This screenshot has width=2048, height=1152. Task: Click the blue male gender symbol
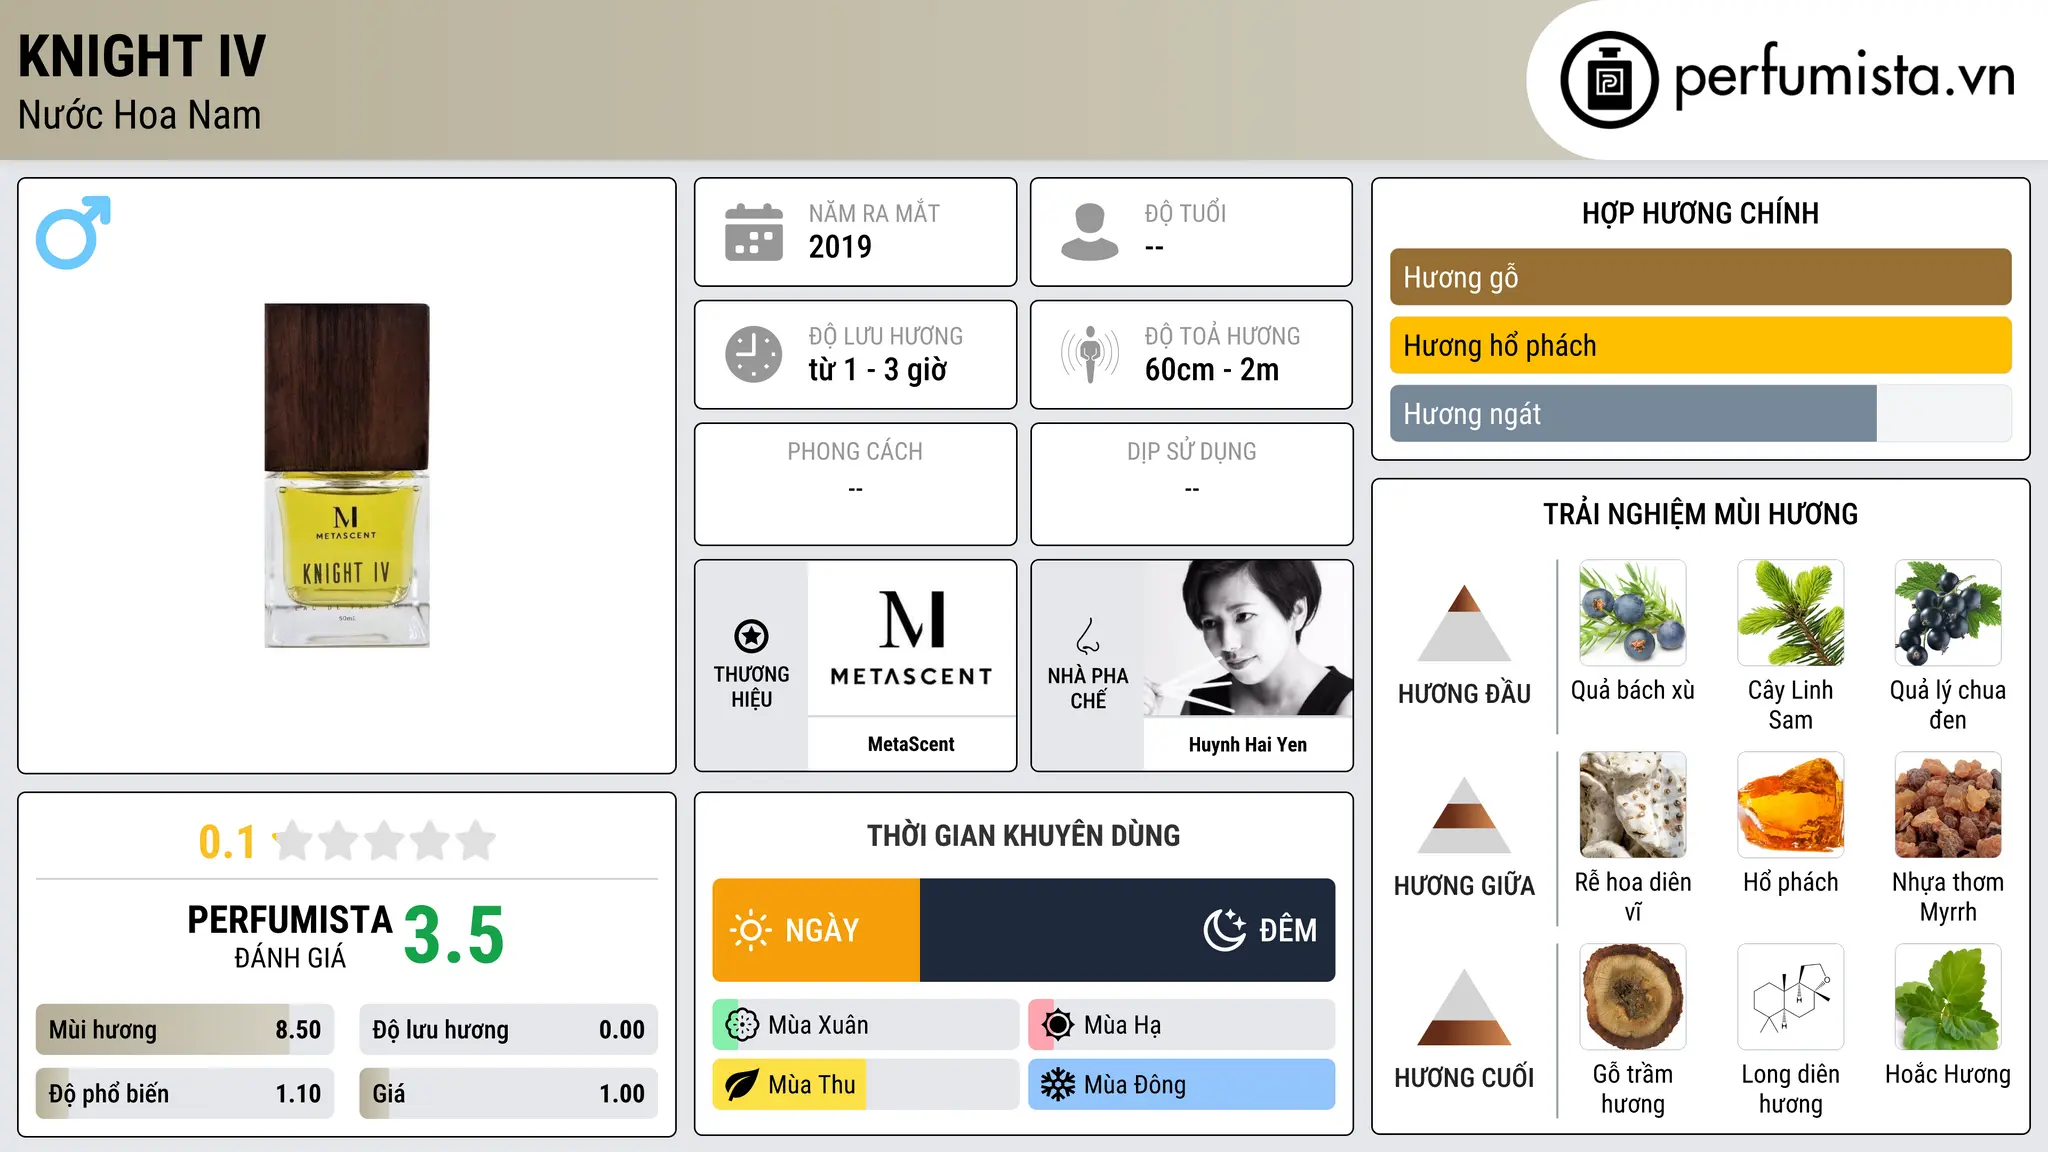73,232
